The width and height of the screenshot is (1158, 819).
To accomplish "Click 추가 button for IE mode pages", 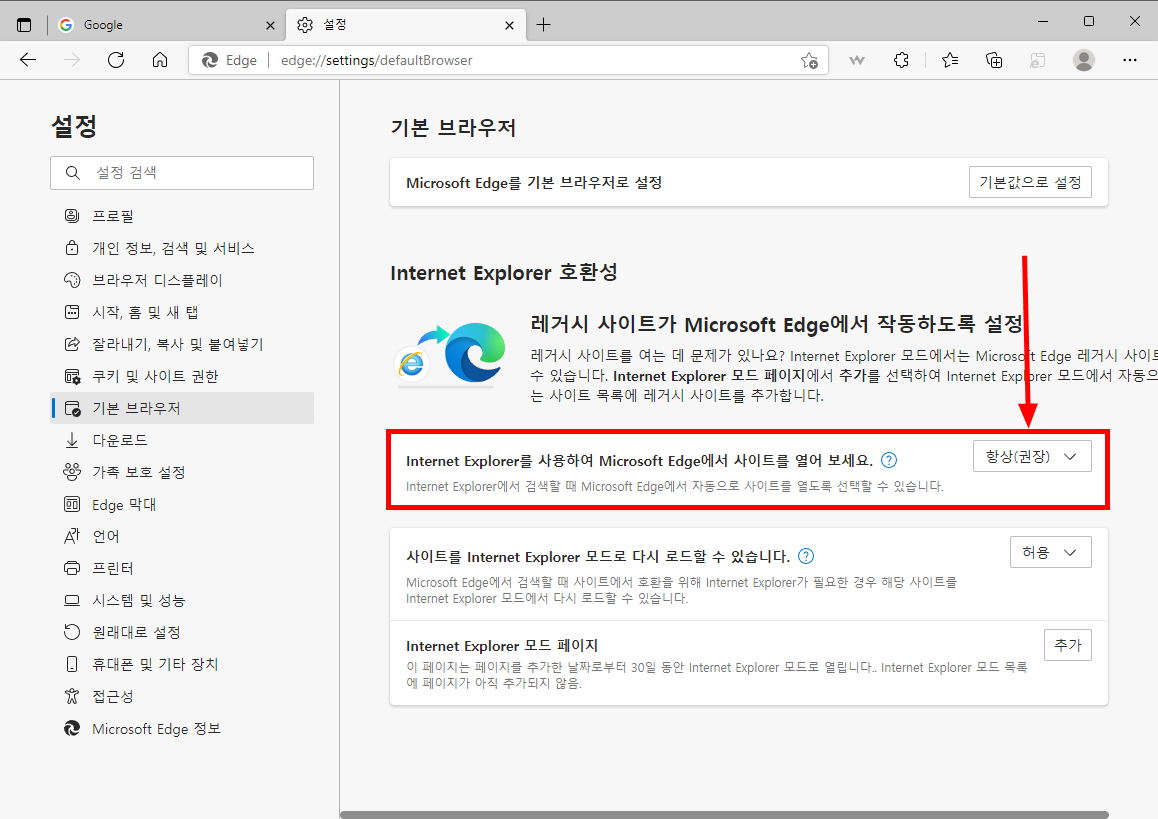I will pos(1068,645).
